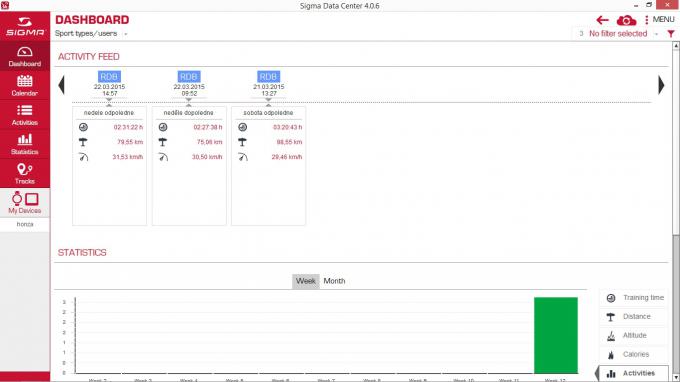This screenshot has width=680, height=382.
Task: Open Statistics from the sidebar
Action: click(x=25, y=144)
